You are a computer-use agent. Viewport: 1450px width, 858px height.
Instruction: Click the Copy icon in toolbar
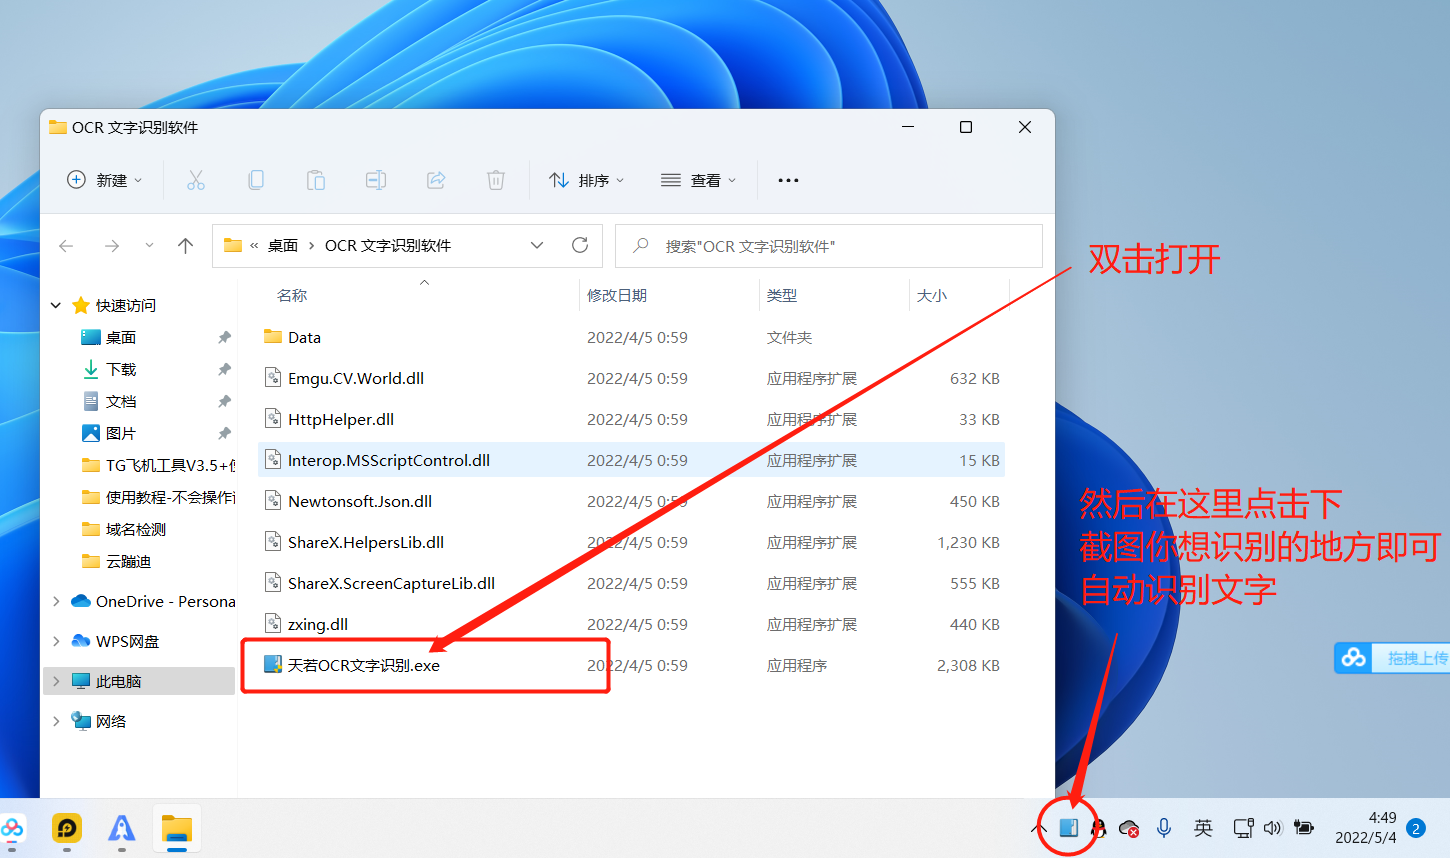coord(256,180)
